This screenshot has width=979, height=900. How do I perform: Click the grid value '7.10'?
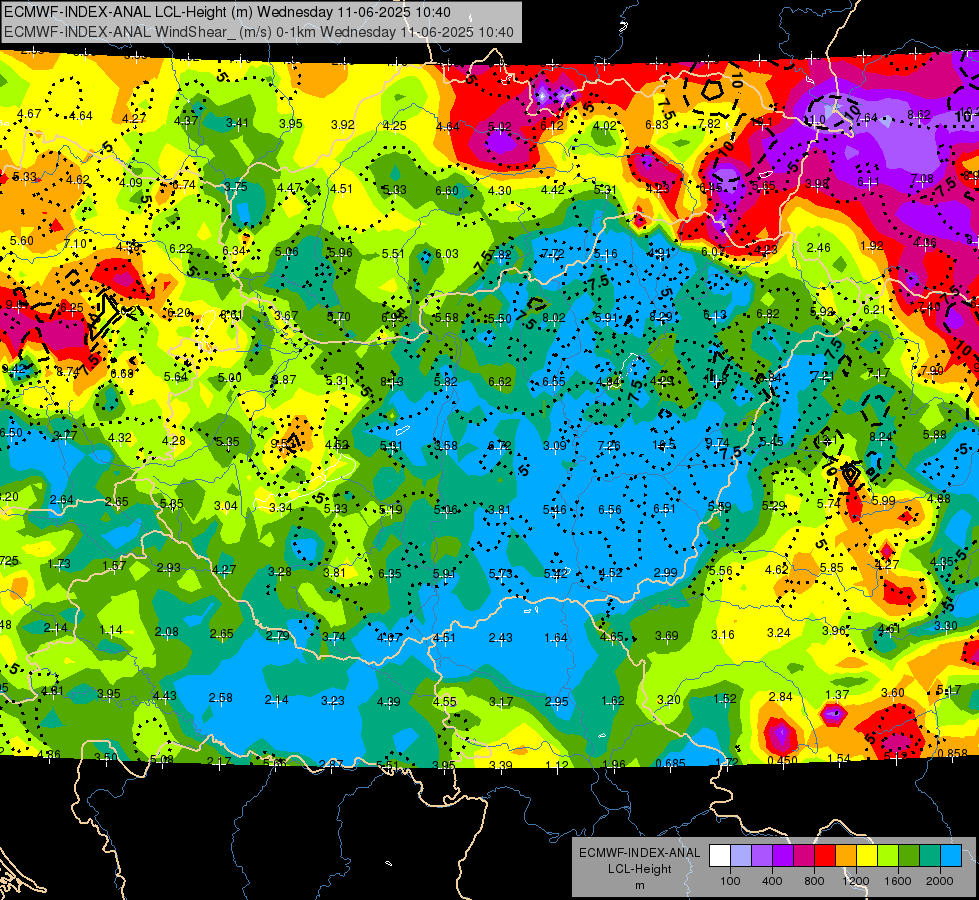75,244
